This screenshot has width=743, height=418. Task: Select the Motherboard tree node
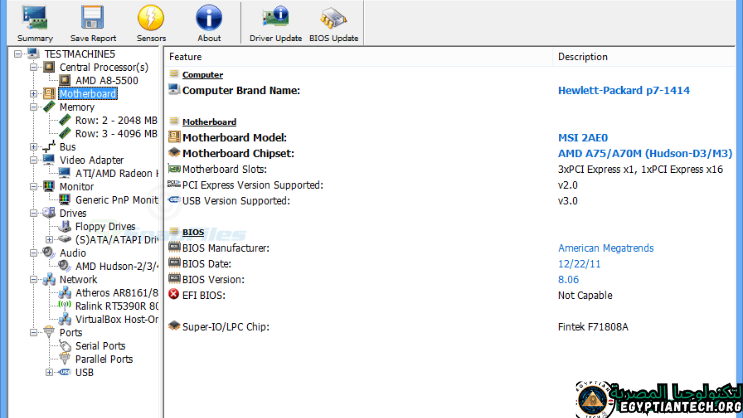(x=88, y=94)
